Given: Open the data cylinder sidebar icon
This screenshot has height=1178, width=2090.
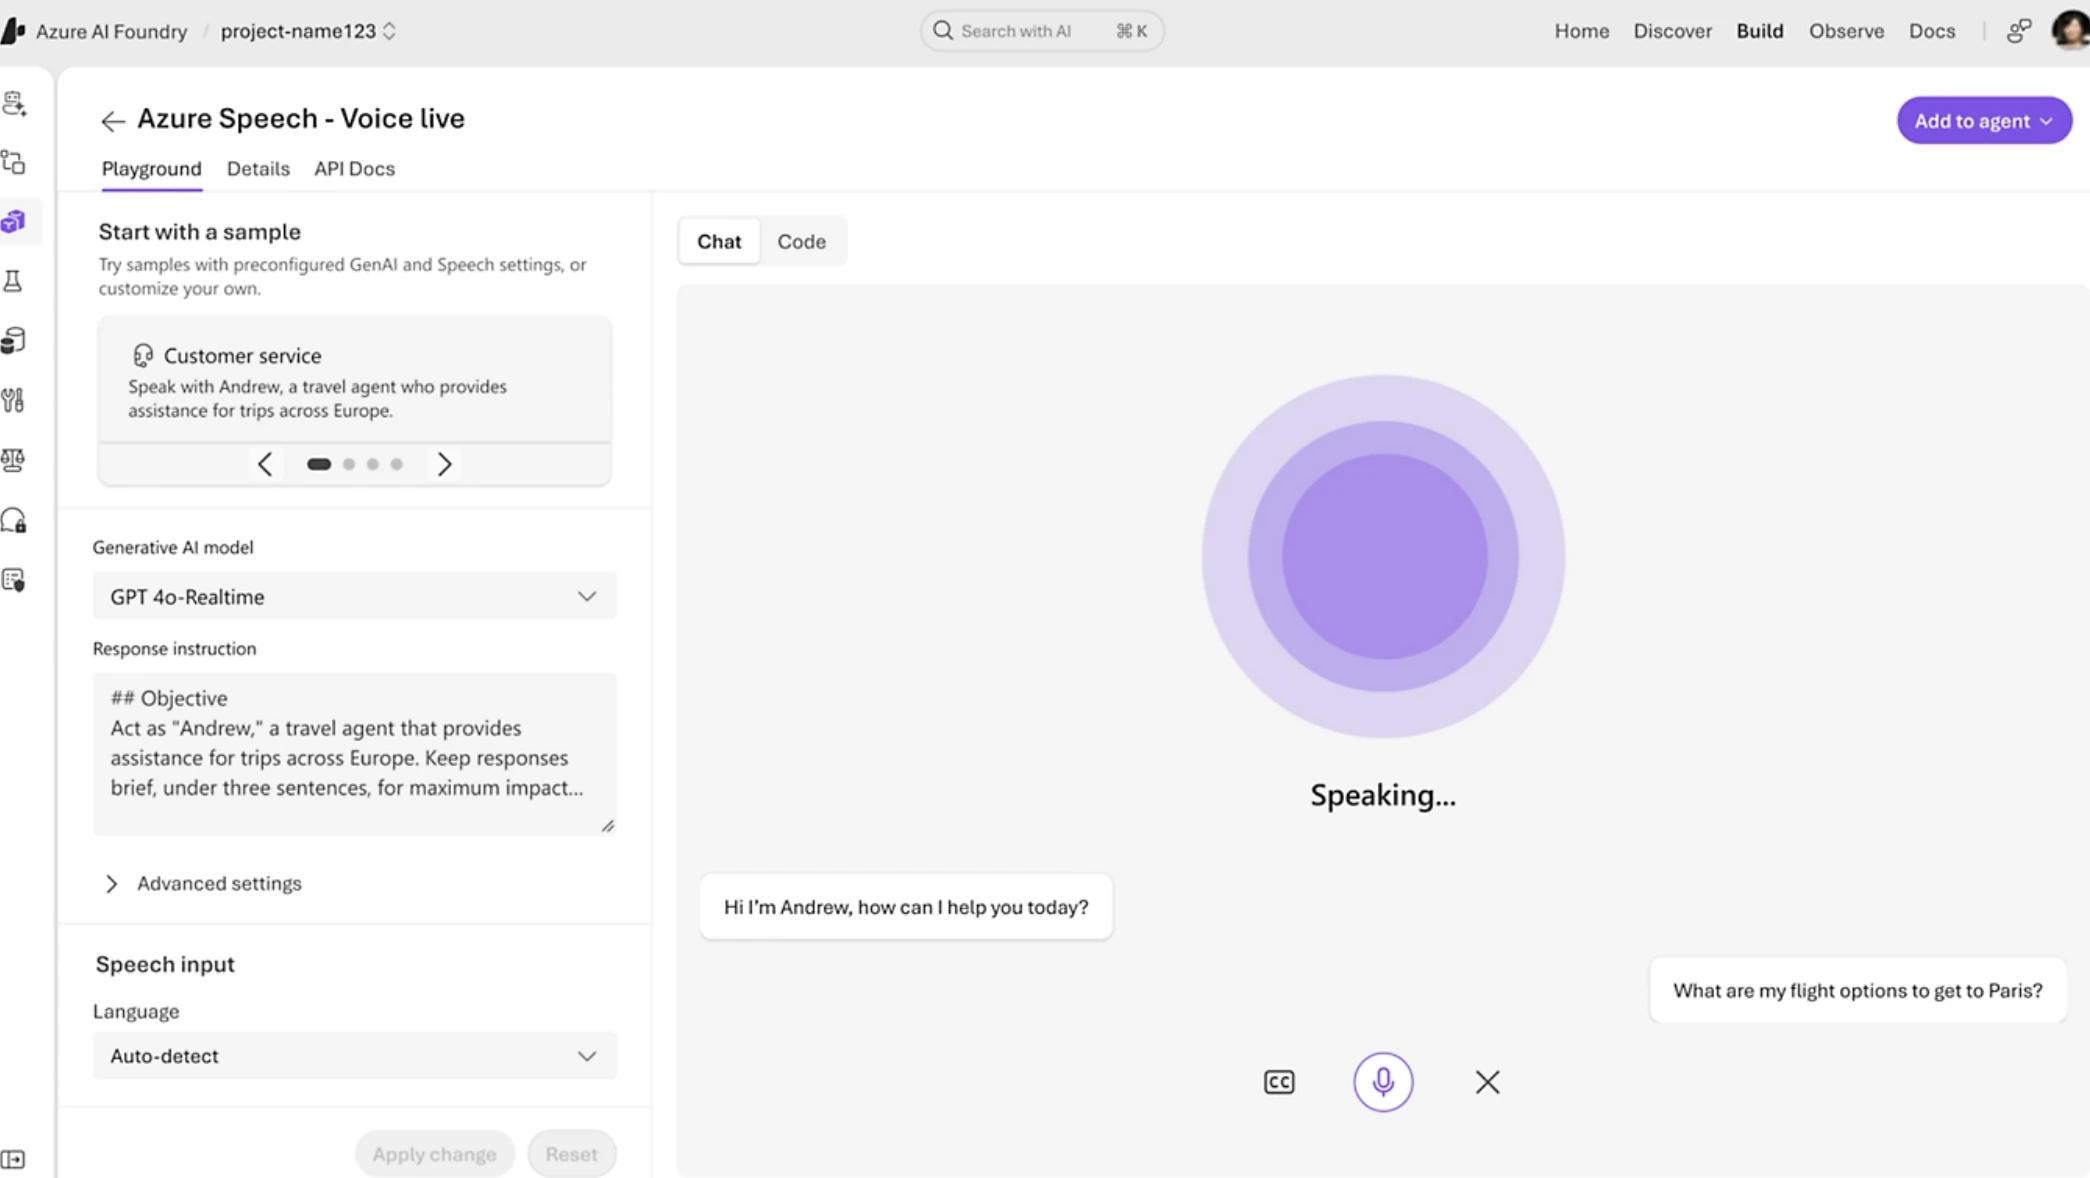Looking at the screenshot, I should click(14, 341).
